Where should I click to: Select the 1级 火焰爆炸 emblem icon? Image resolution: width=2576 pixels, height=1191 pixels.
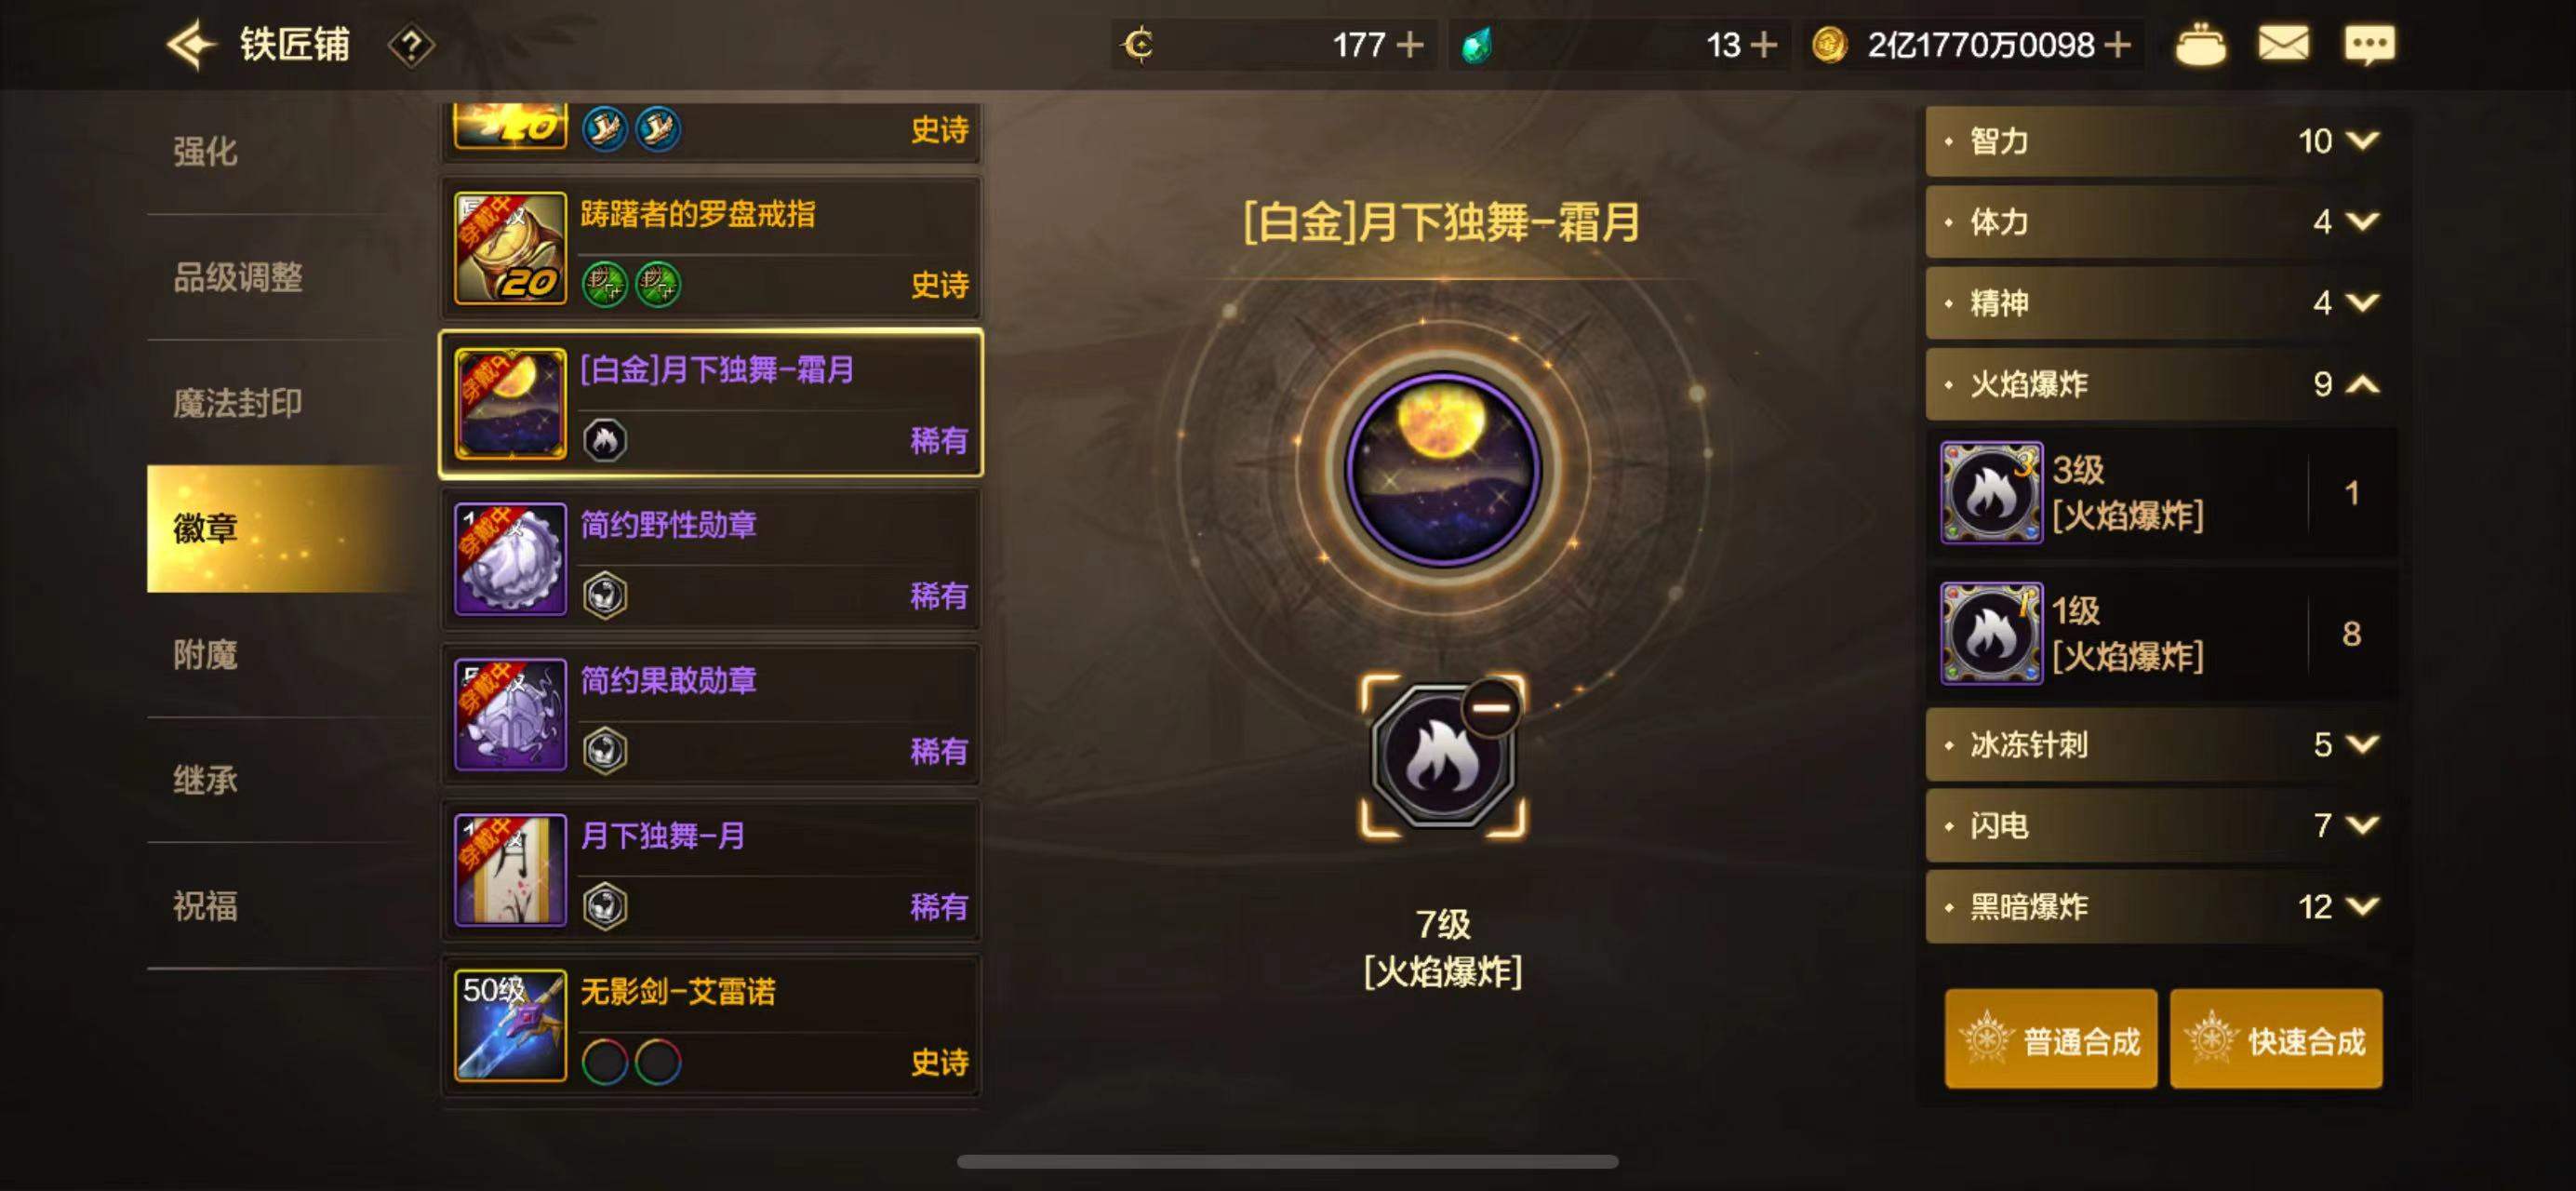click(x=1991, y=634)
